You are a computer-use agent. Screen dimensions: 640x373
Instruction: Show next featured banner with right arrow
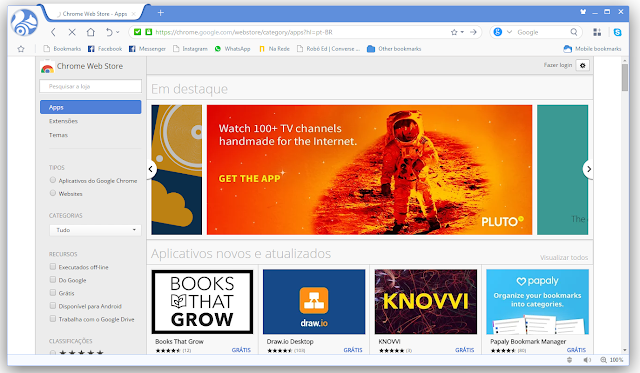(x=588, y=169)
